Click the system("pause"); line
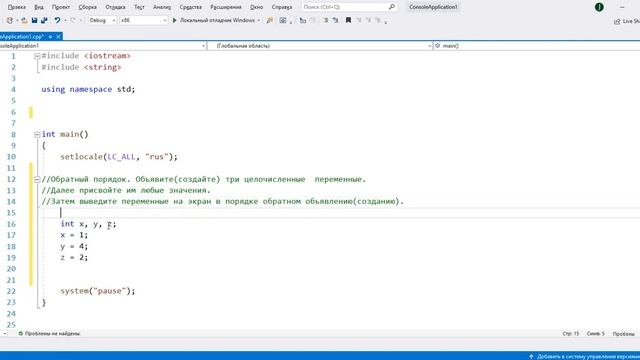 tap(98, 291)
